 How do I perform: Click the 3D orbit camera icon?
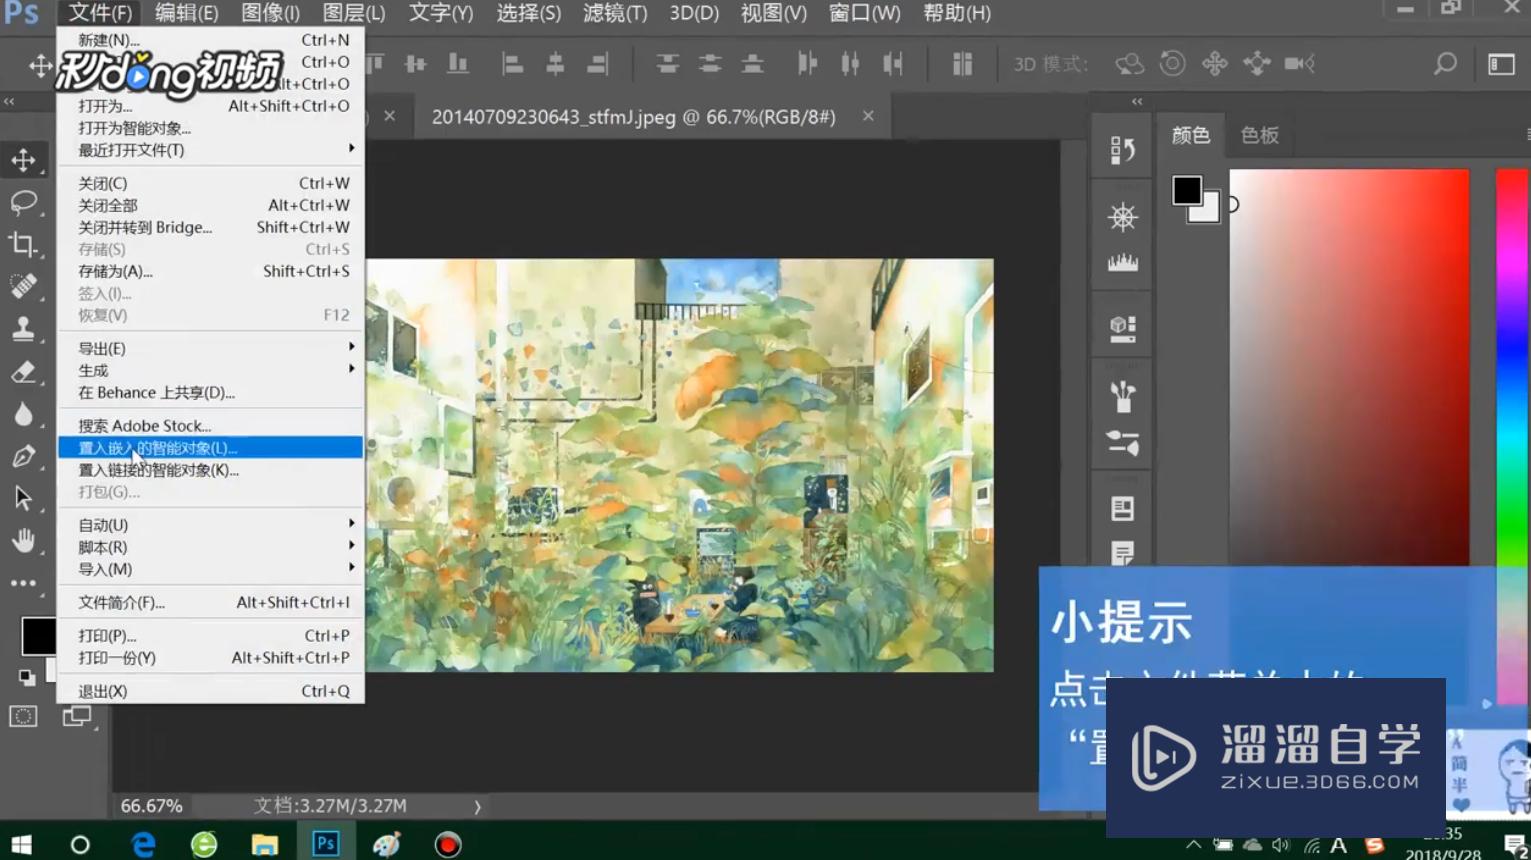pyautogui.click(x=1129, y=64)
